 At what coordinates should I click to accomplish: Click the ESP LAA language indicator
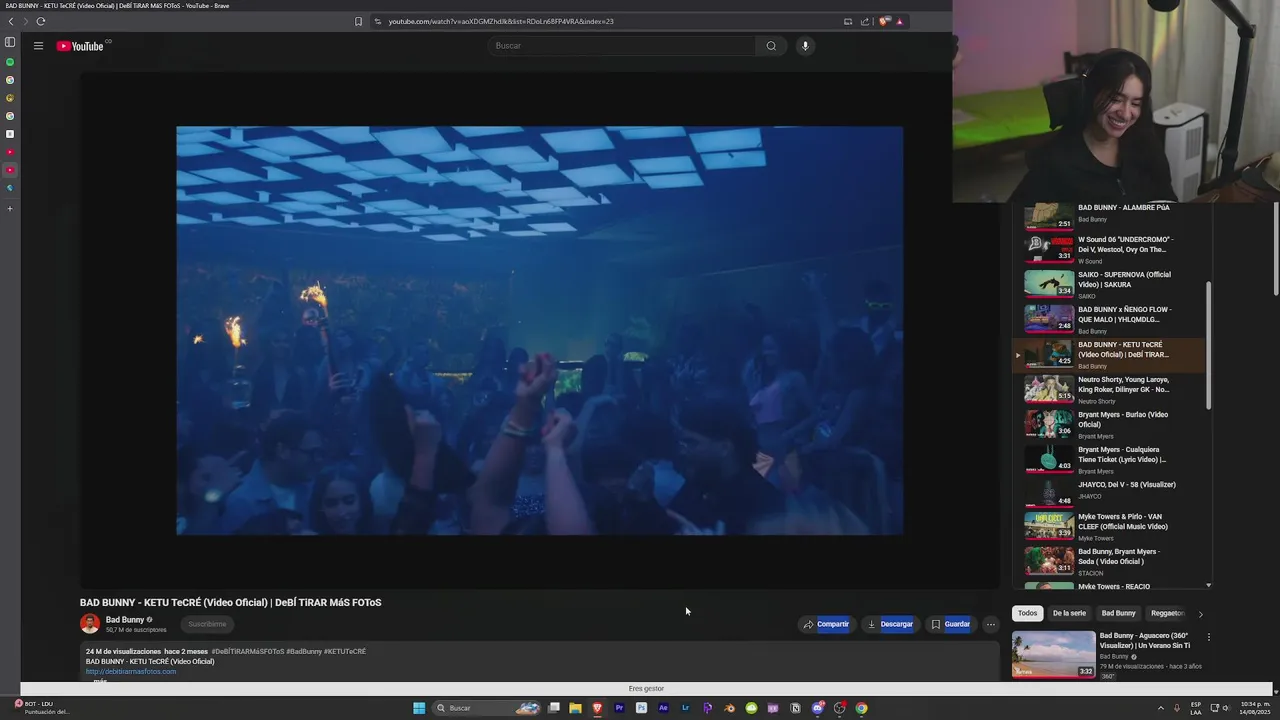[1196, 708]
